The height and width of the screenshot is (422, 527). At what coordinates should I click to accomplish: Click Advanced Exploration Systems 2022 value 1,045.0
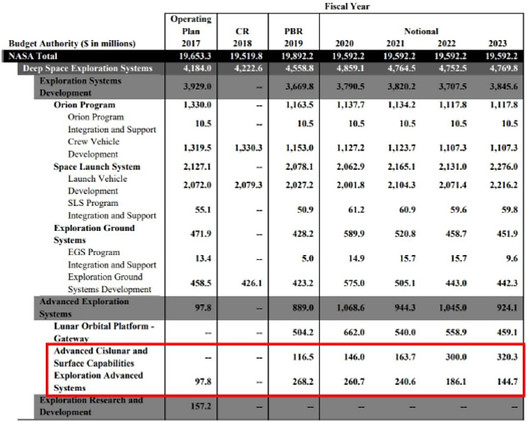453,308
